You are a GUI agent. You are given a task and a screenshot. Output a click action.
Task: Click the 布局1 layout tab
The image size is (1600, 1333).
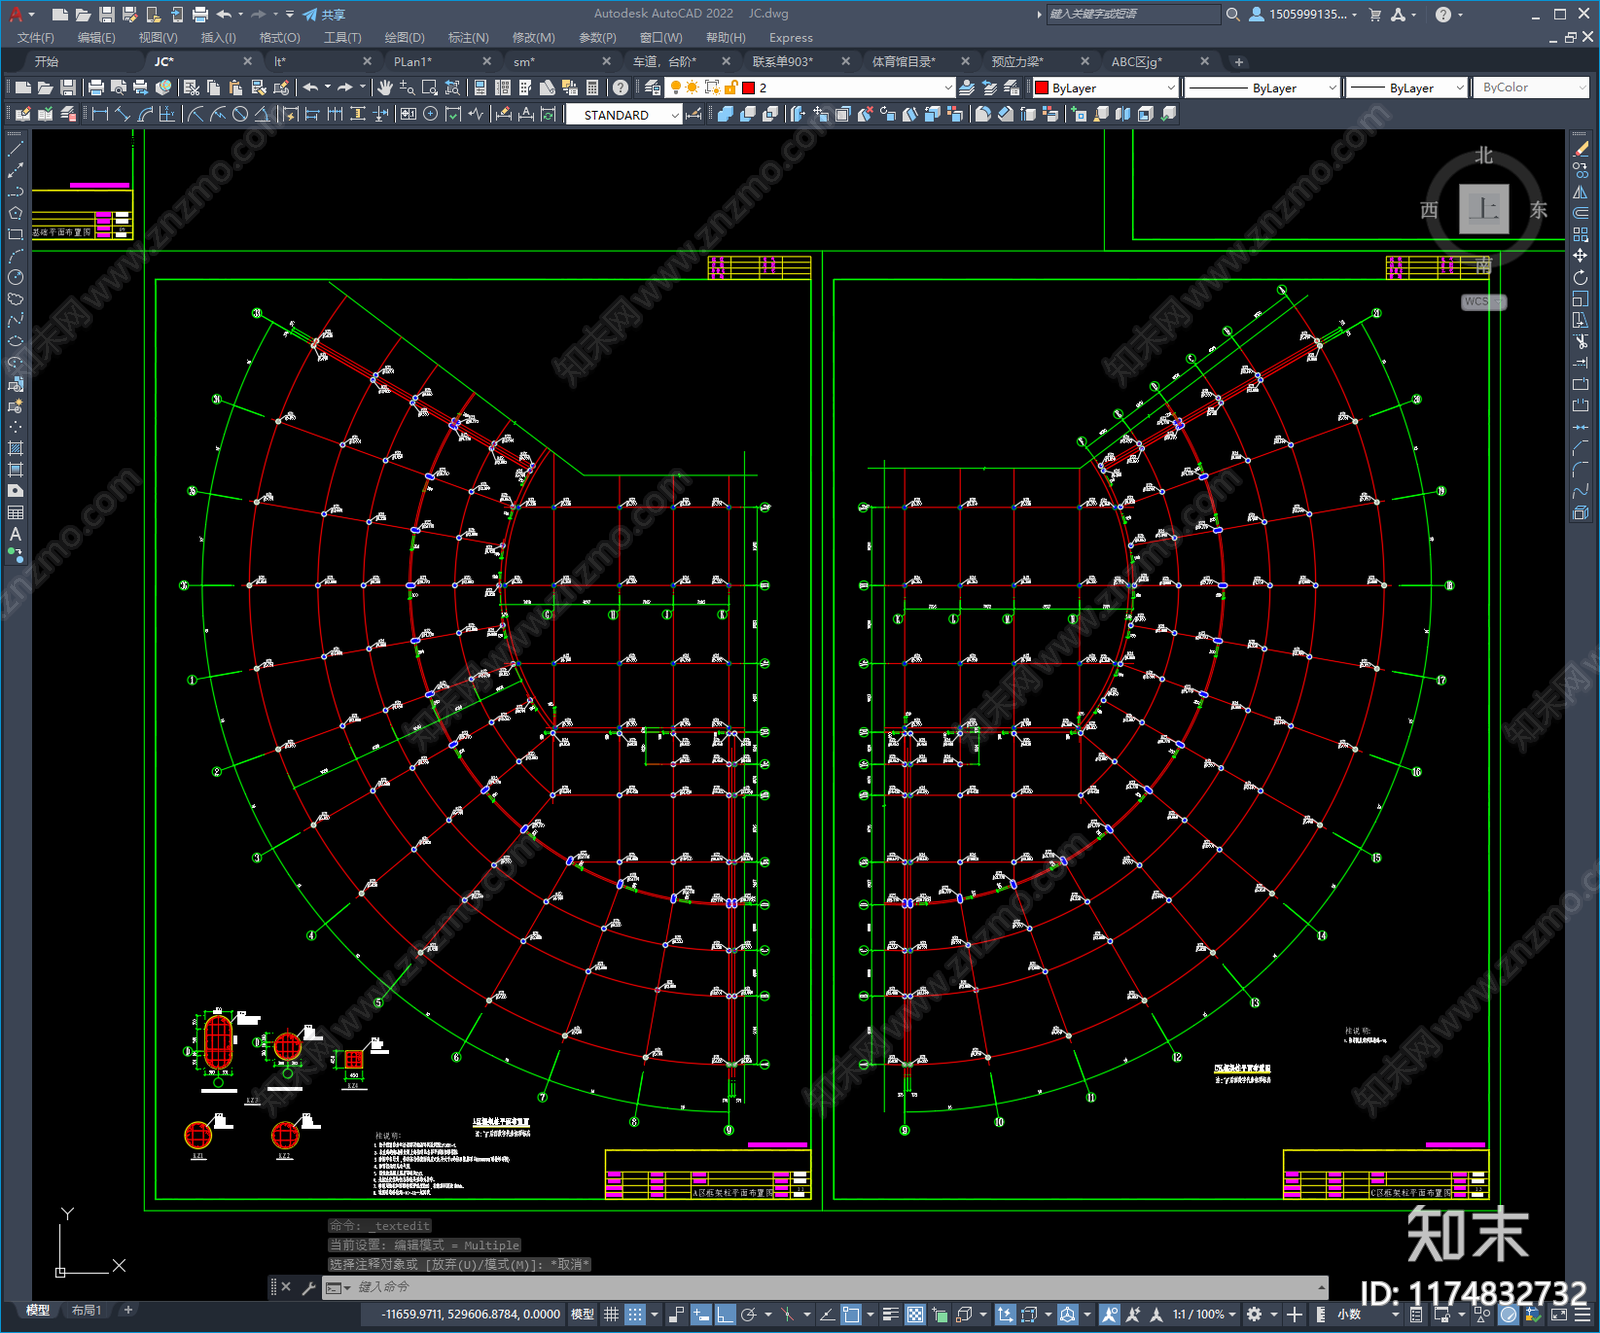click(87, 1310)
